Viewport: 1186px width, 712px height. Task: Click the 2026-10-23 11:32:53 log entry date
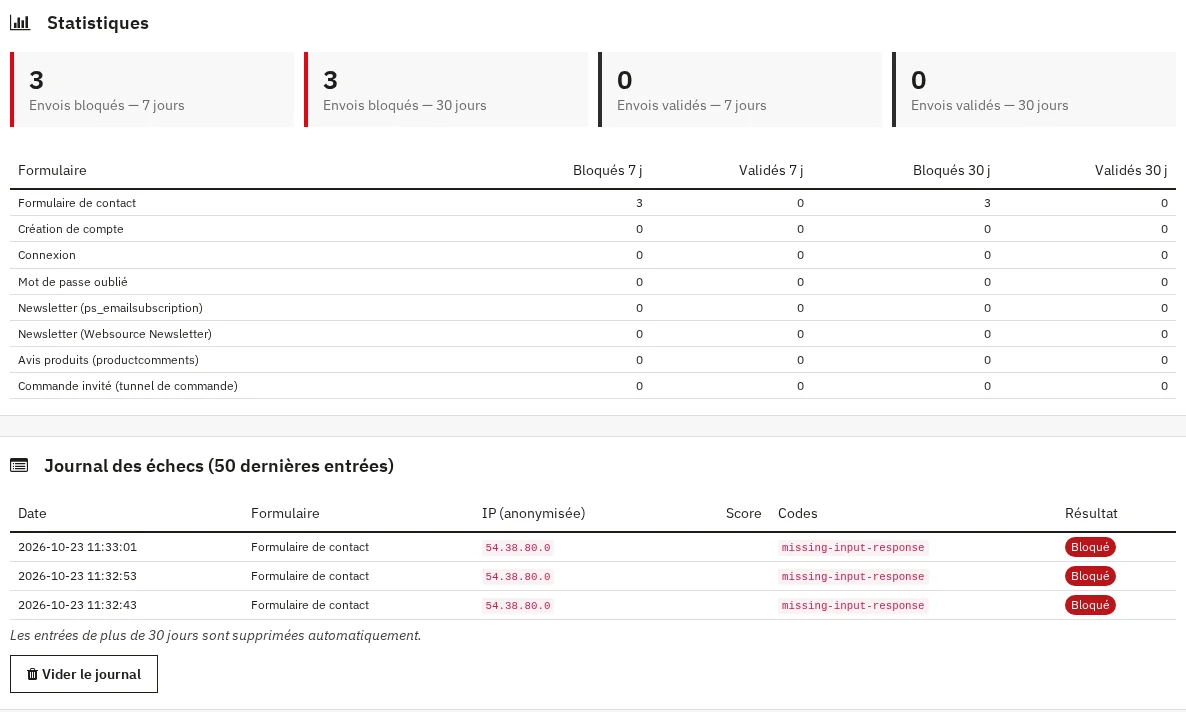77,576
